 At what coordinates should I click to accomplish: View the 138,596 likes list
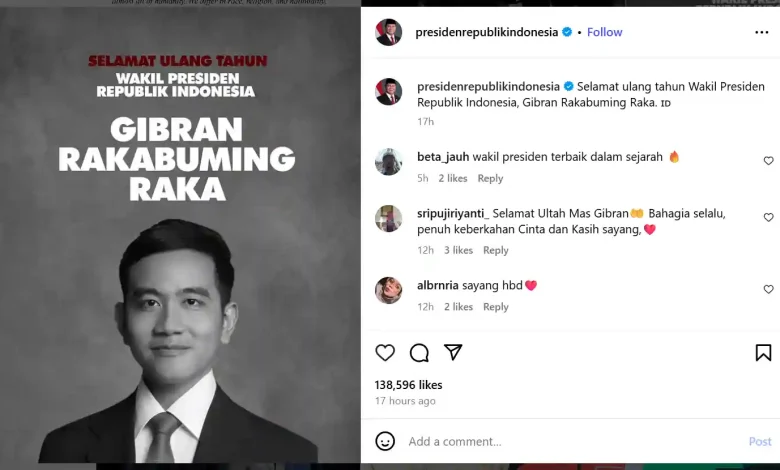coord(408,385)
